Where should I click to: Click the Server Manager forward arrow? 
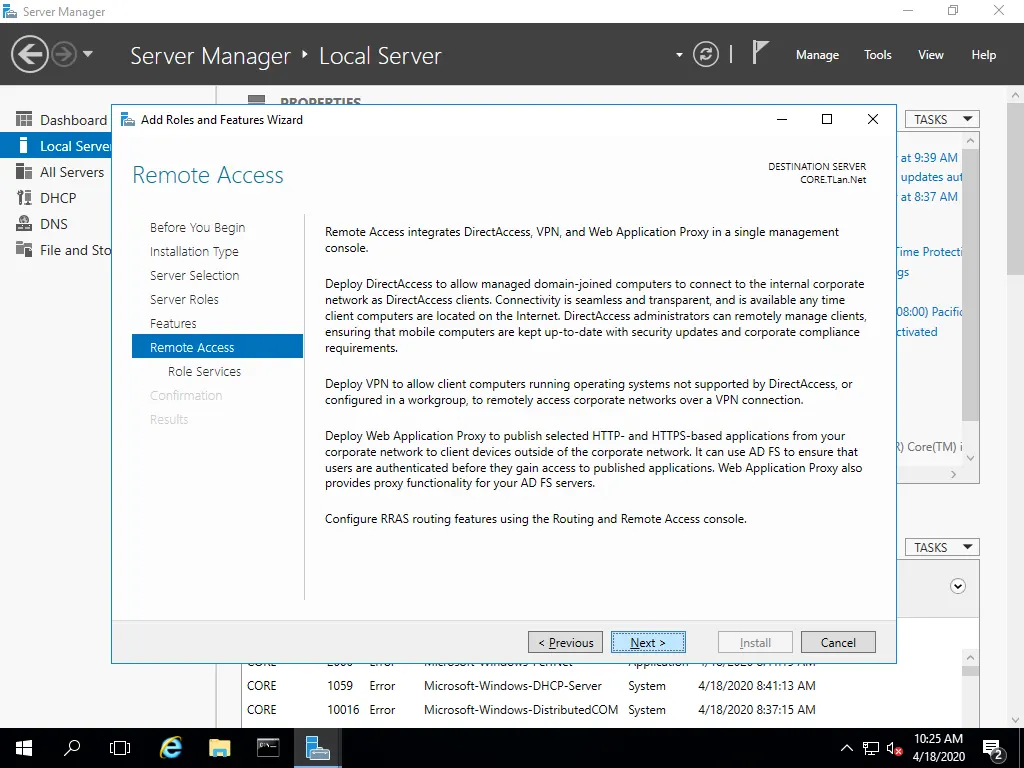pyautogui.click(x=64, y=54)
